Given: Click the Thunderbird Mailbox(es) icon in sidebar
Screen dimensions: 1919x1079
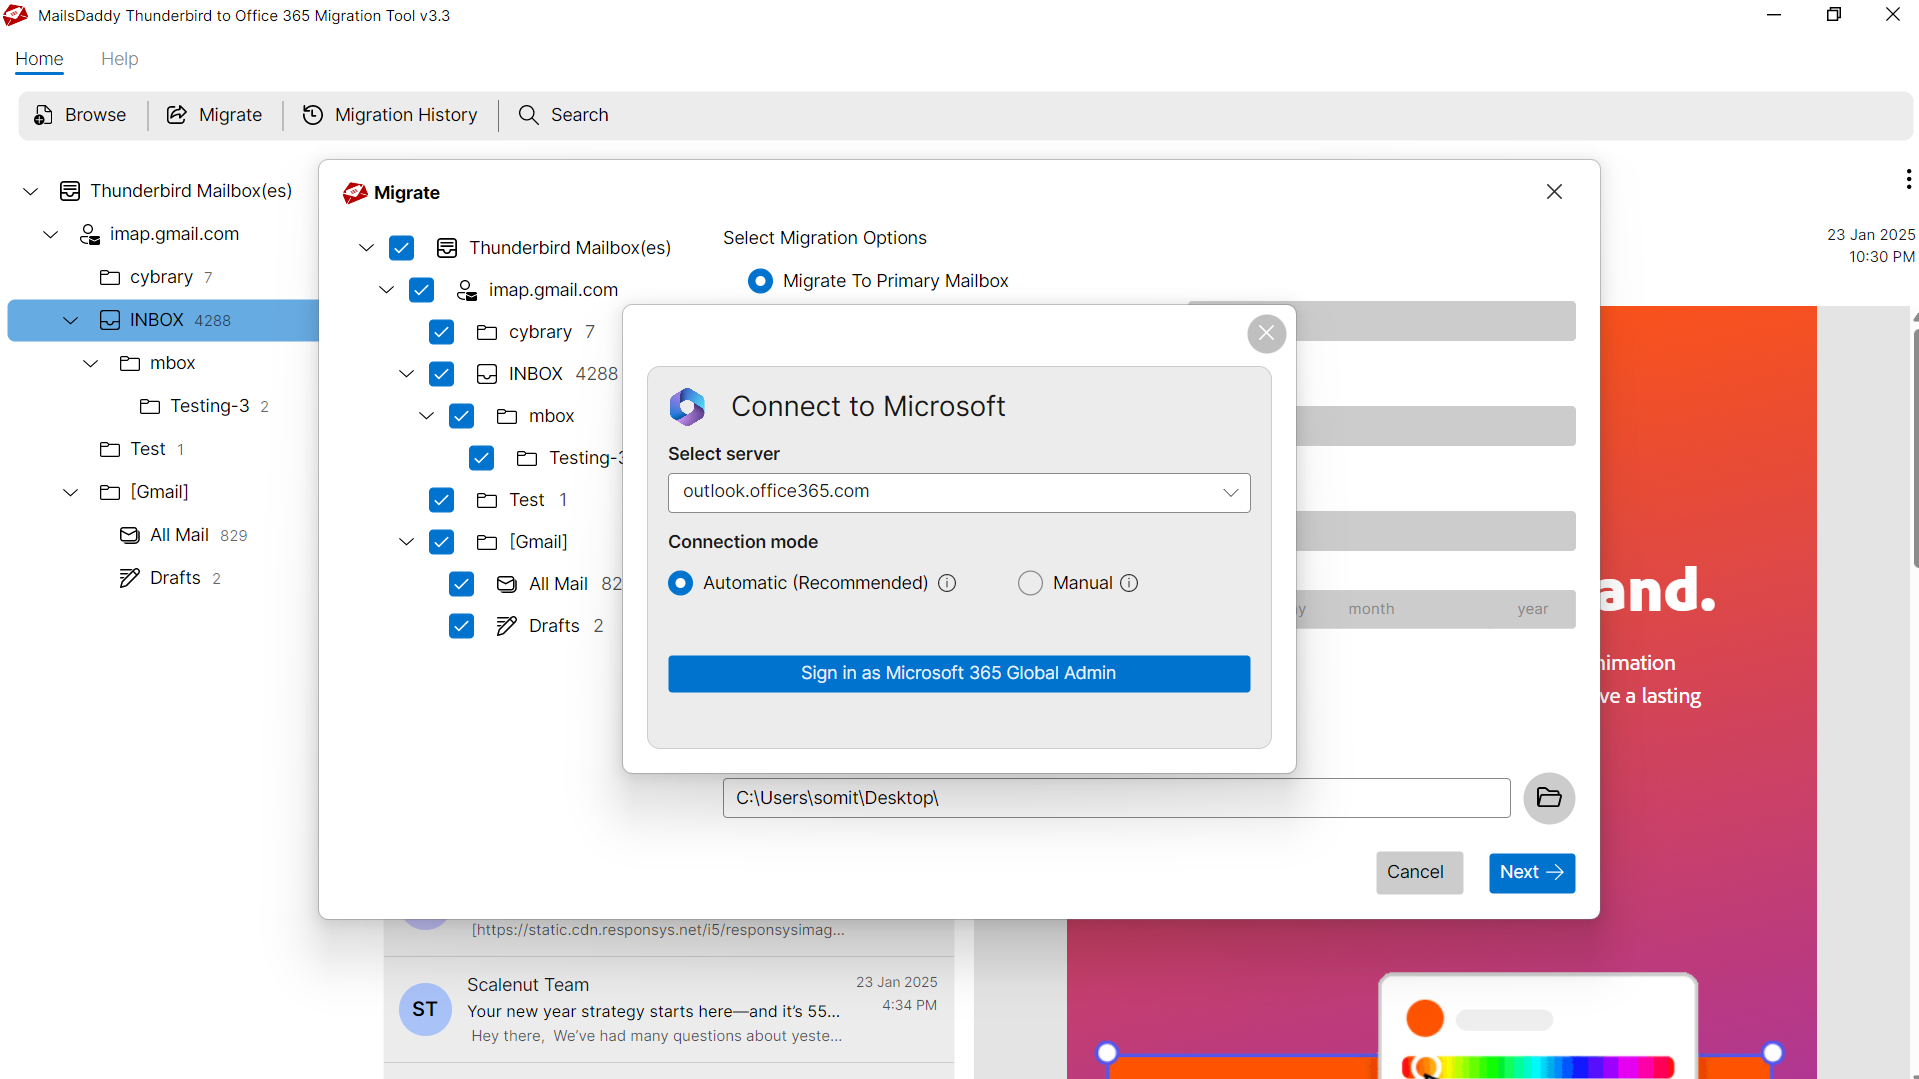Looking at the screenshot, I should click(70, 191).
